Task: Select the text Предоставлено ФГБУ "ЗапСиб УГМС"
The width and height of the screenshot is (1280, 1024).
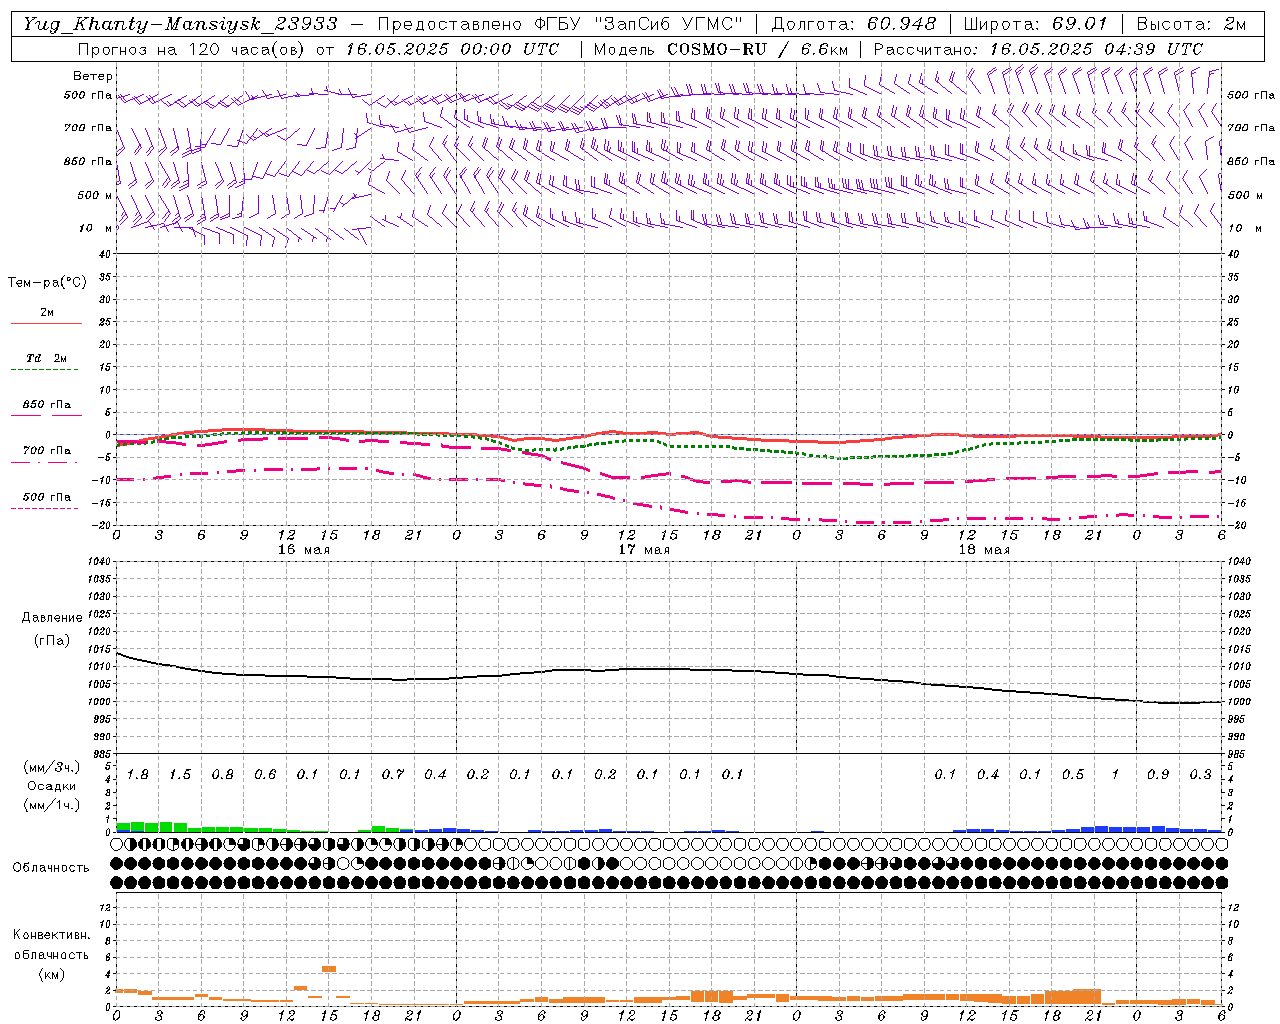Action: tap(561, 23)
